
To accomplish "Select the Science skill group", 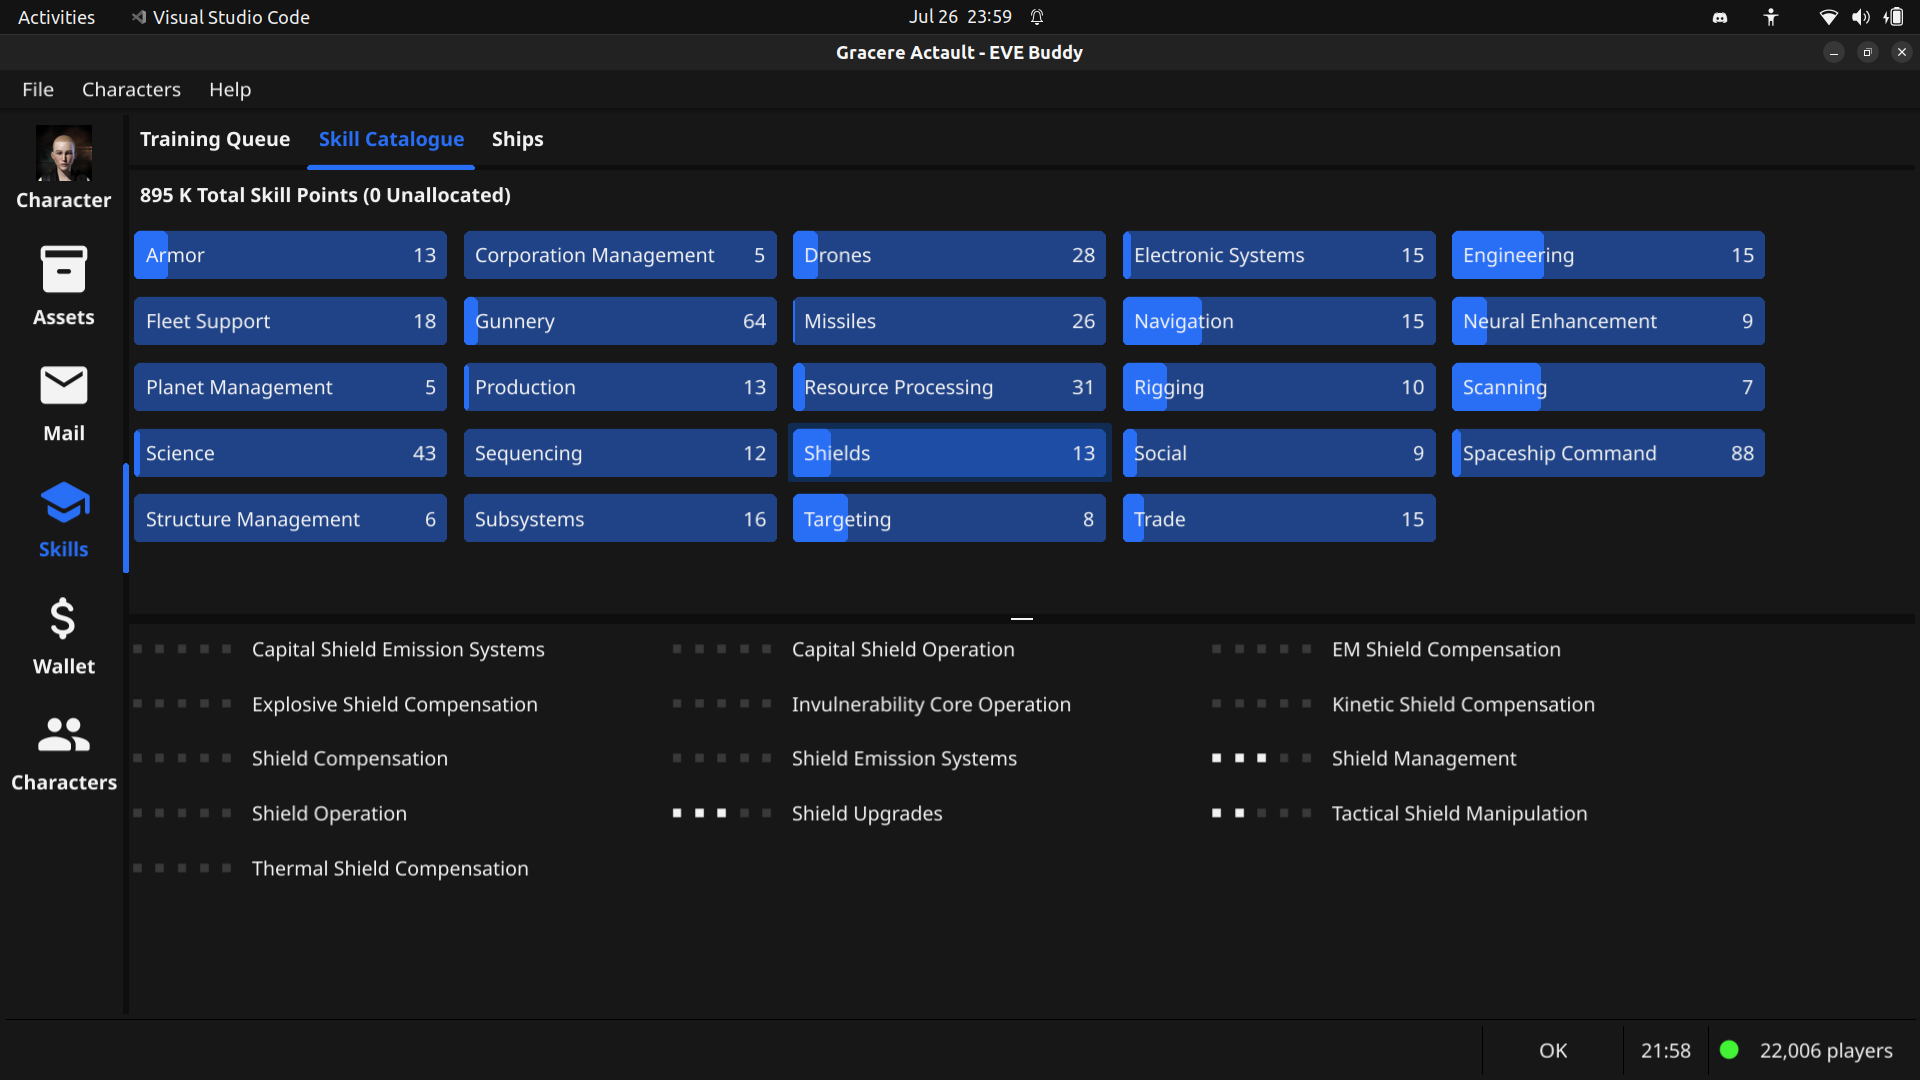I will [290, 453].
